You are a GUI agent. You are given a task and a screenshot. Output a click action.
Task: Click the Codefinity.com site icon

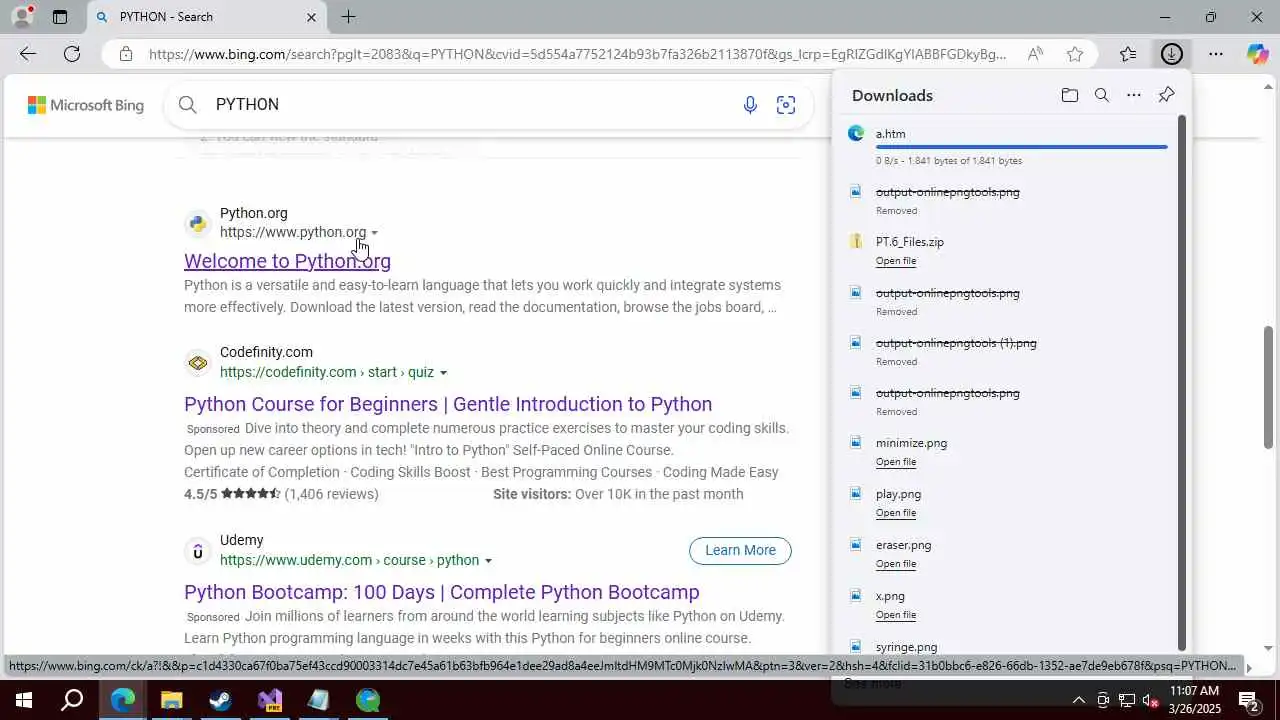[198, 362]
